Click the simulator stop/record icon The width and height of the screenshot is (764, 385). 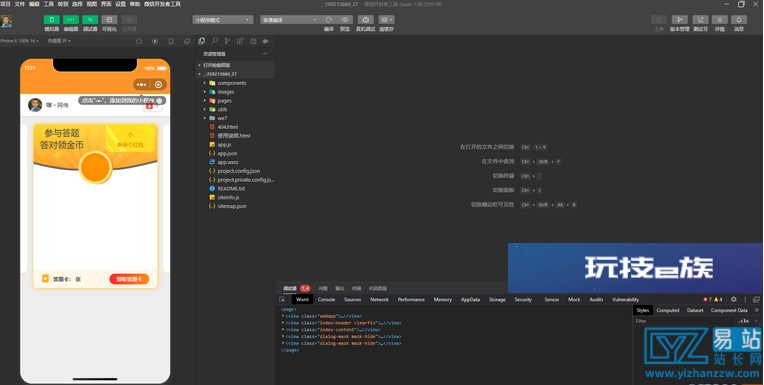[x=155, y=41]
